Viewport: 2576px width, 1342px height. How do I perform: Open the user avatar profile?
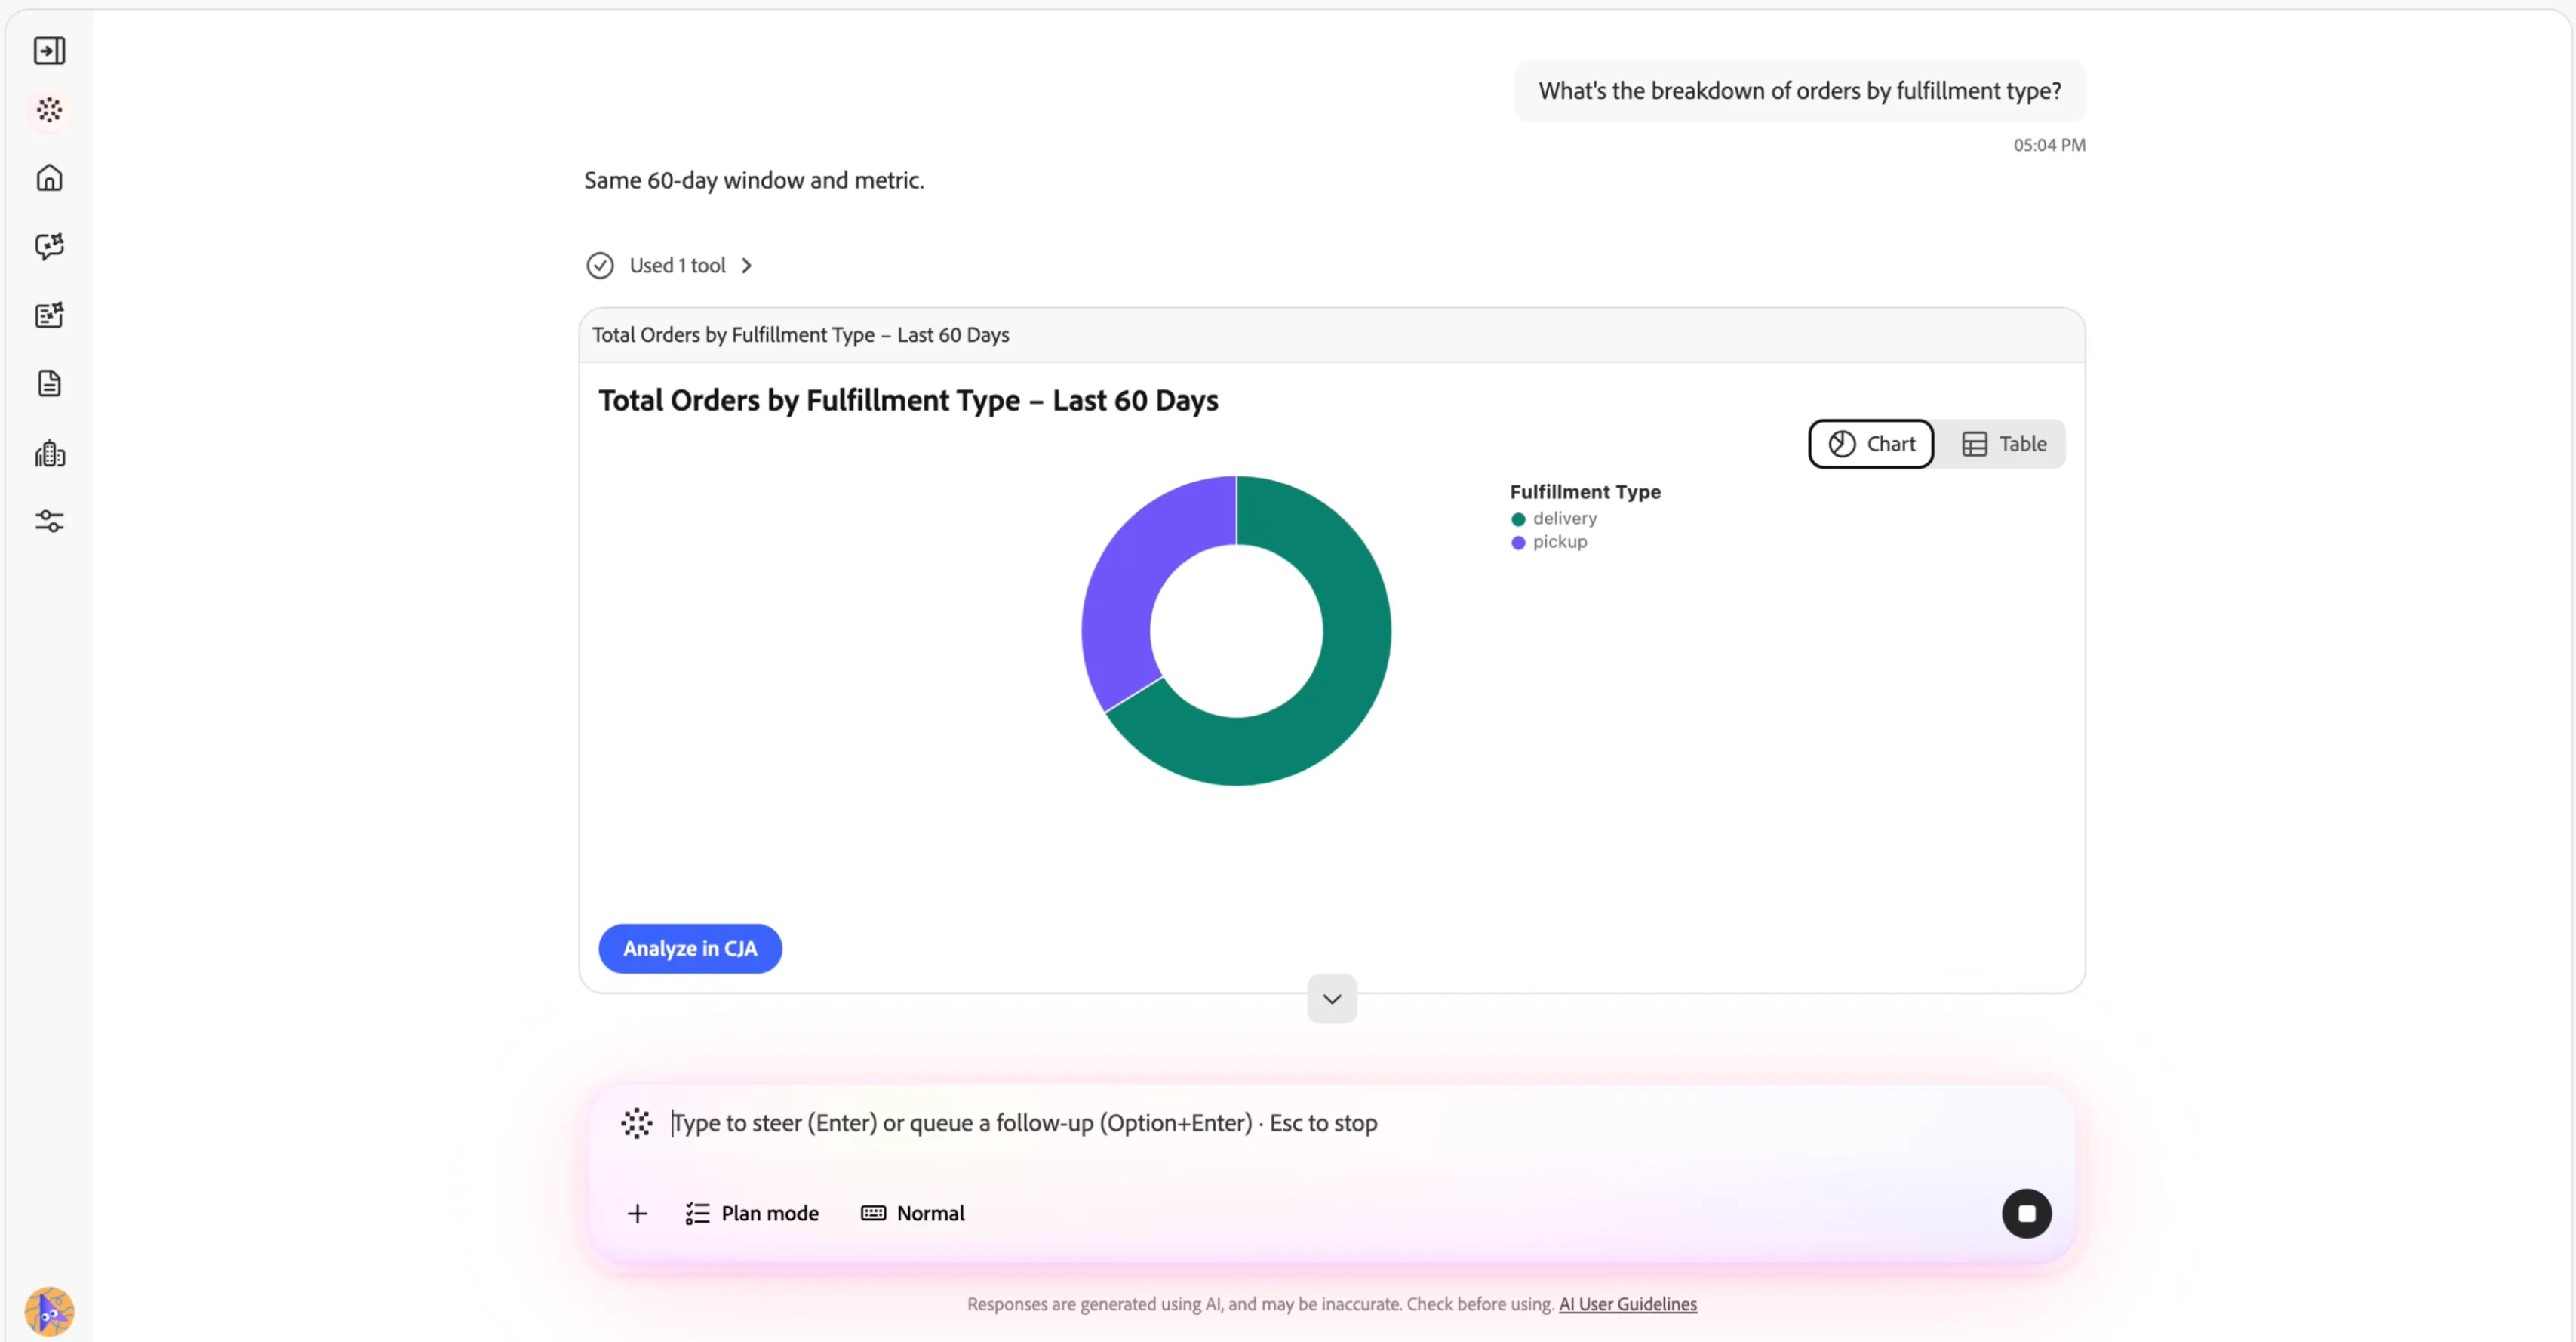tap(49, 1311)
